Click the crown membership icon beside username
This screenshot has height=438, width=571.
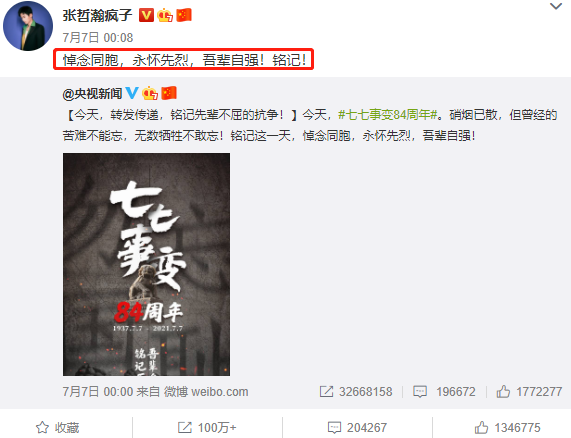165,15
